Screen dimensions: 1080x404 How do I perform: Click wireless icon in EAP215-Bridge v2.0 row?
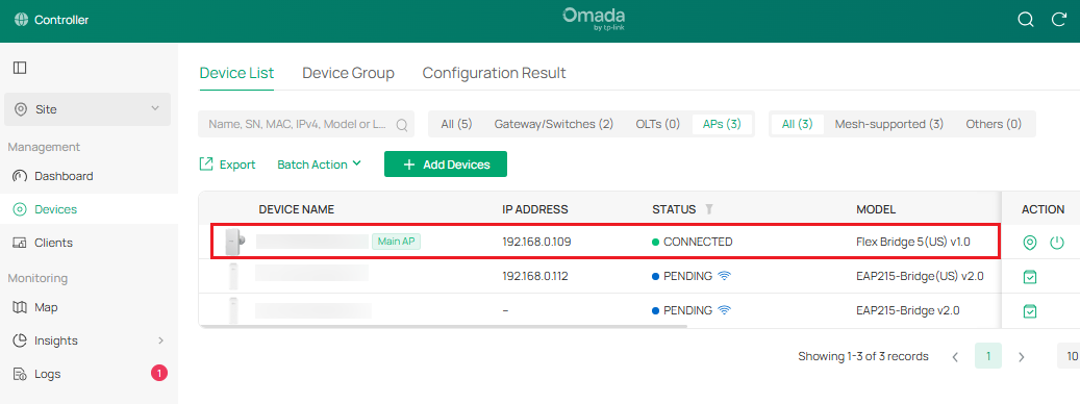click(x=724, y=310)
